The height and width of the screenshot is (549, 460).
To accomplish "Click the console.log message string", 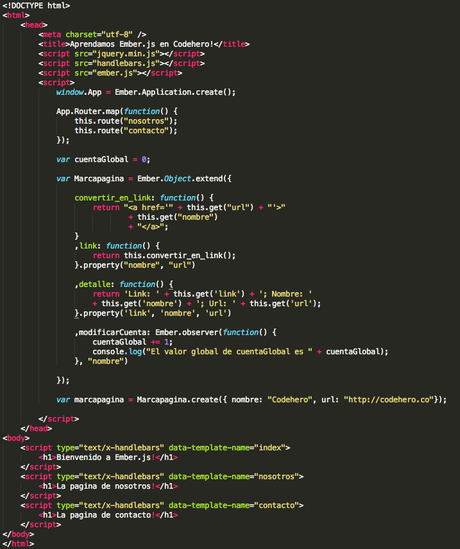I will tap(229, 352).
